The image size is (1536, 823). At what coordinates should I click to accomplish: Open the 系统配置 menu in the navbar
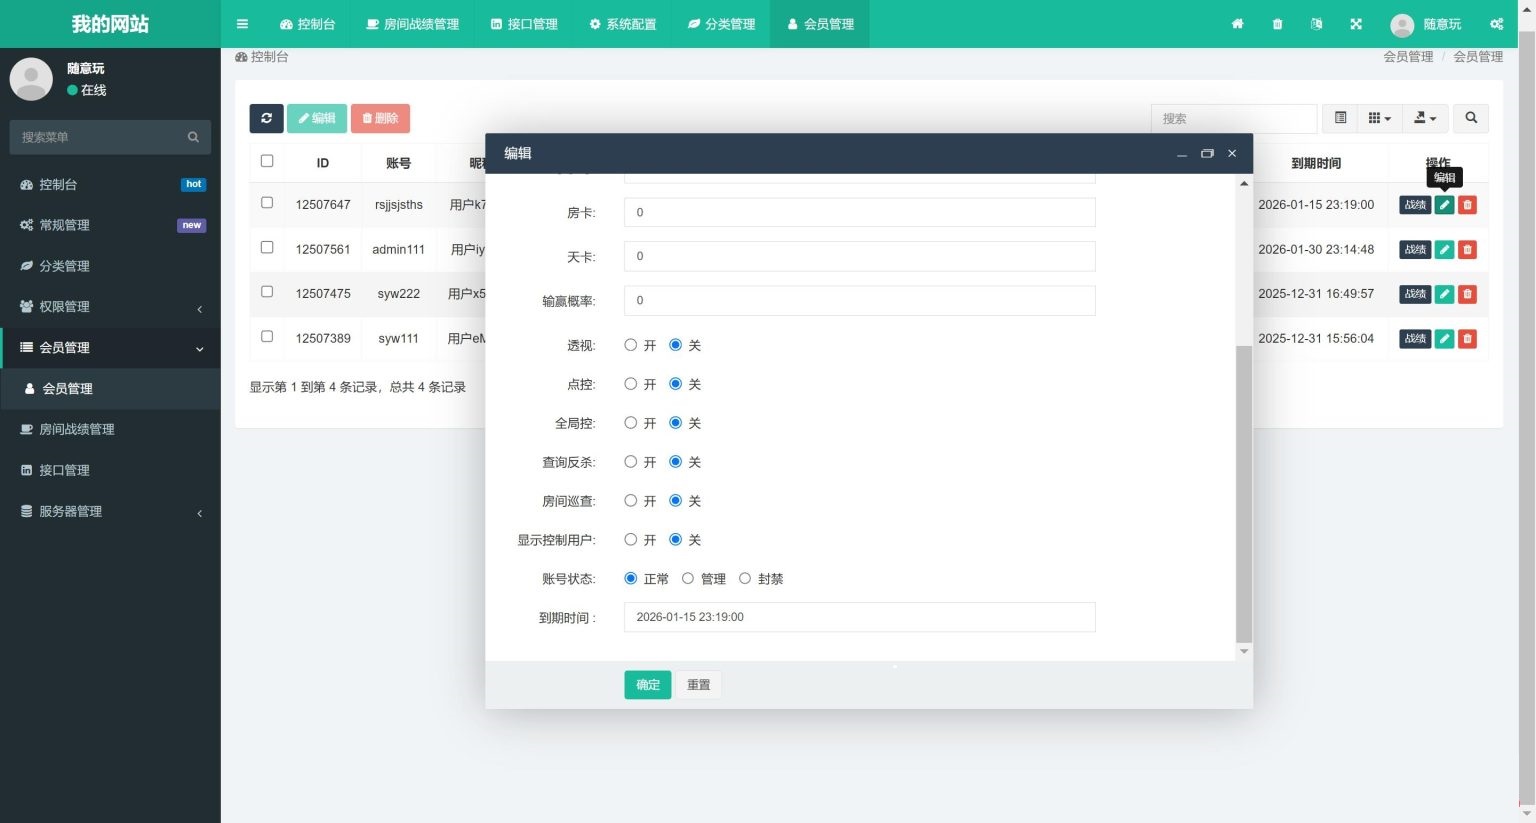coord(622,24)
